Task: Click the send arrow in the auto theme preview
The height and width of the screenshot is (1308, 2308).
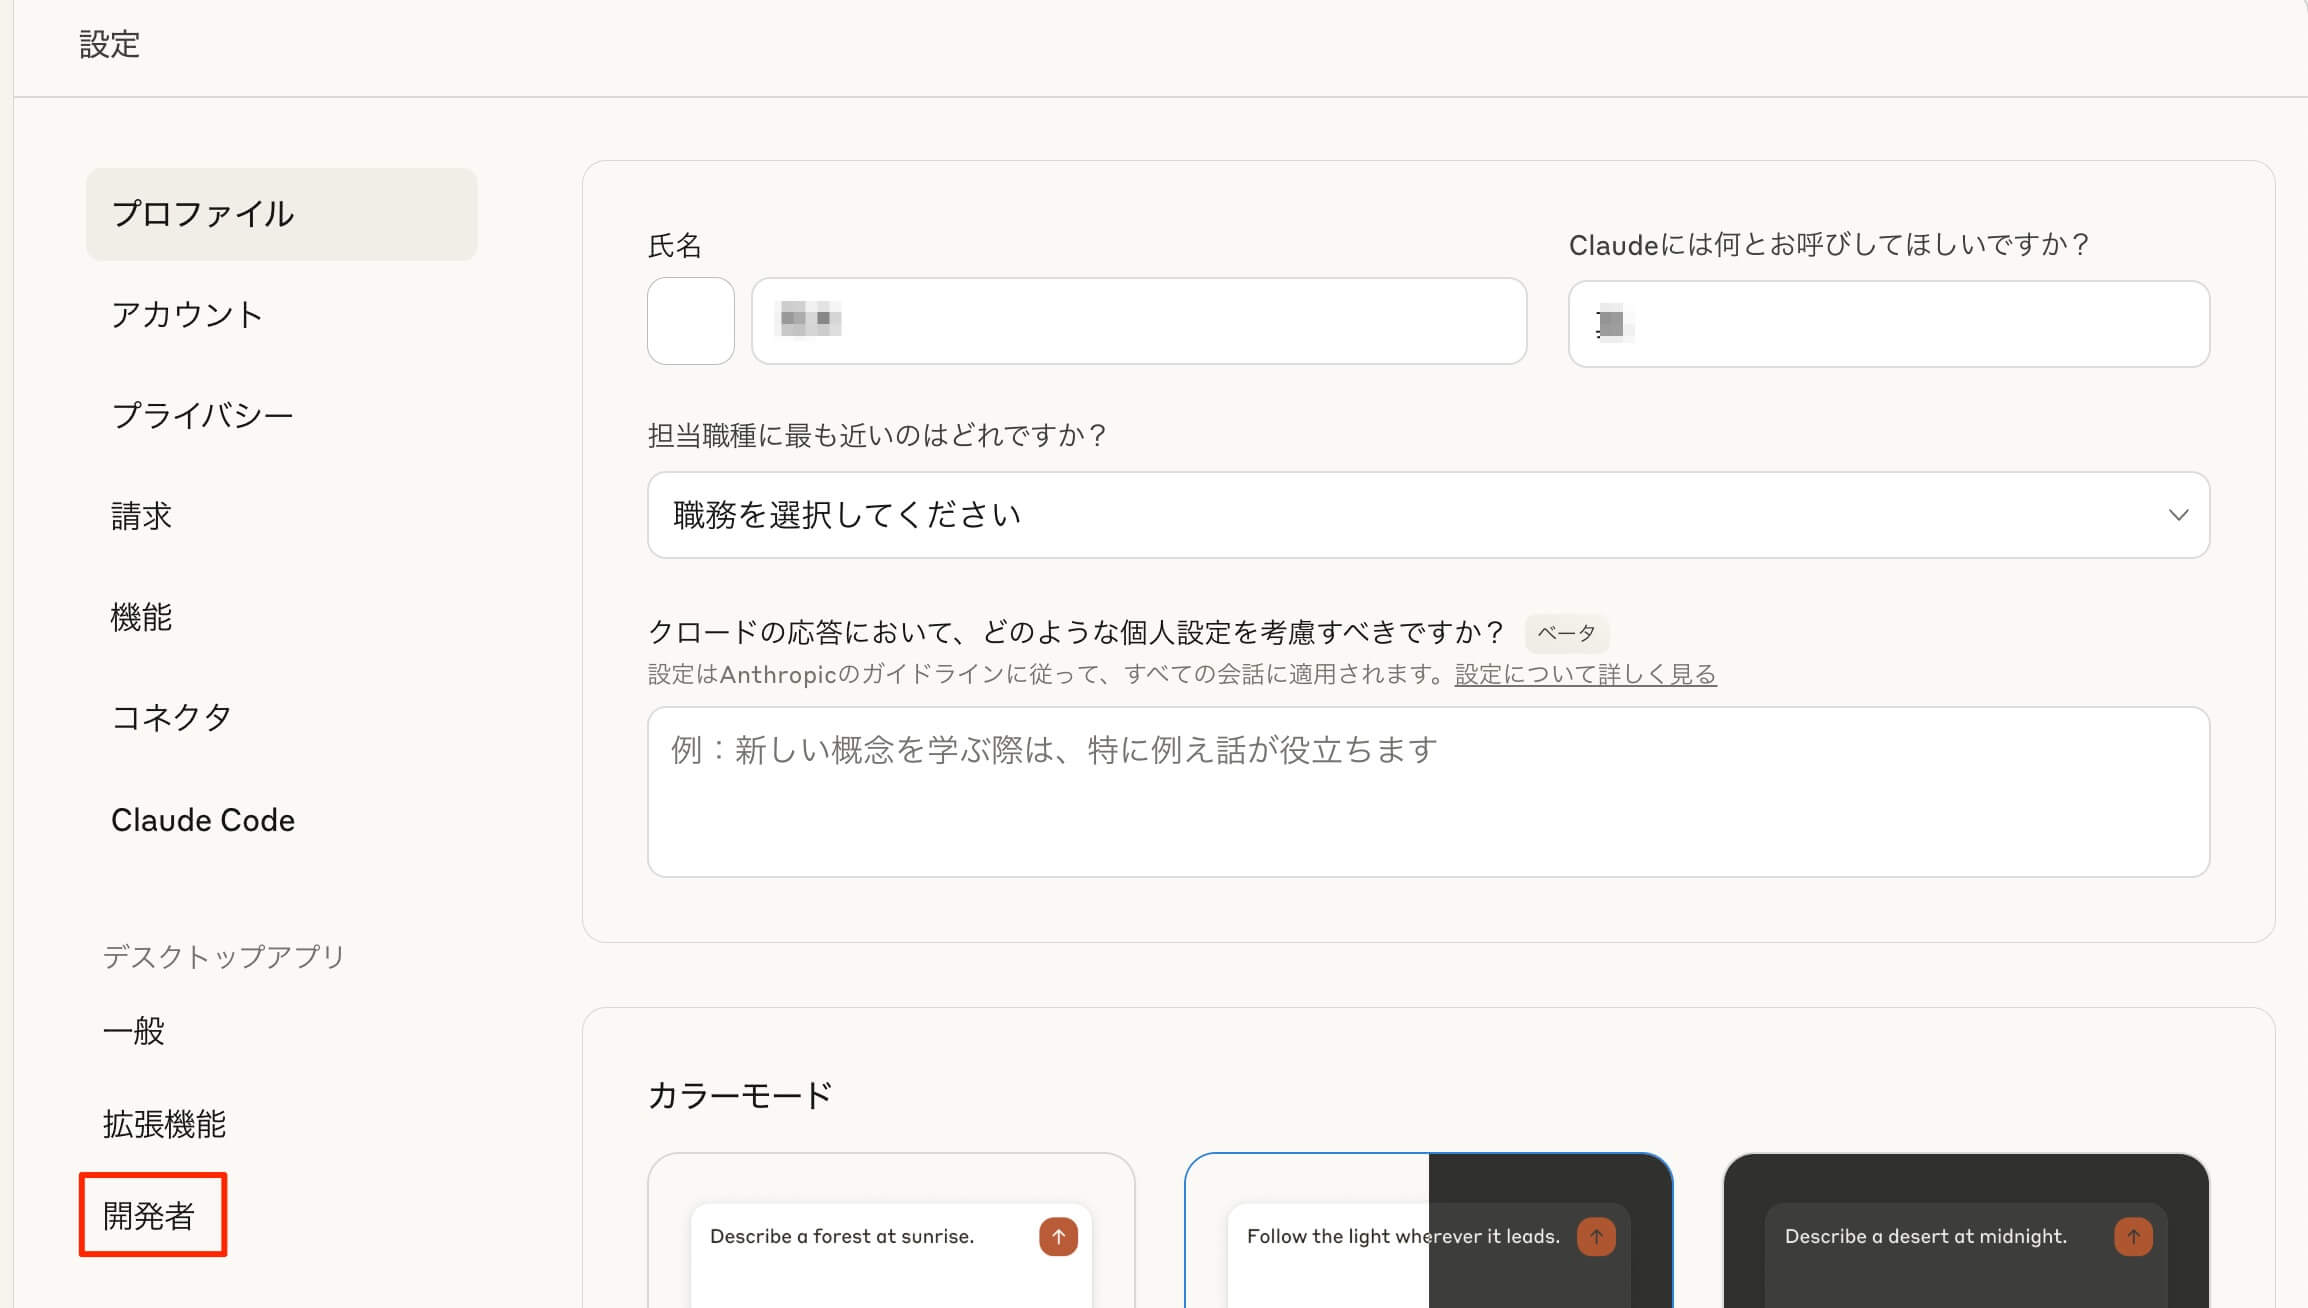Action: (1596, 1236)
